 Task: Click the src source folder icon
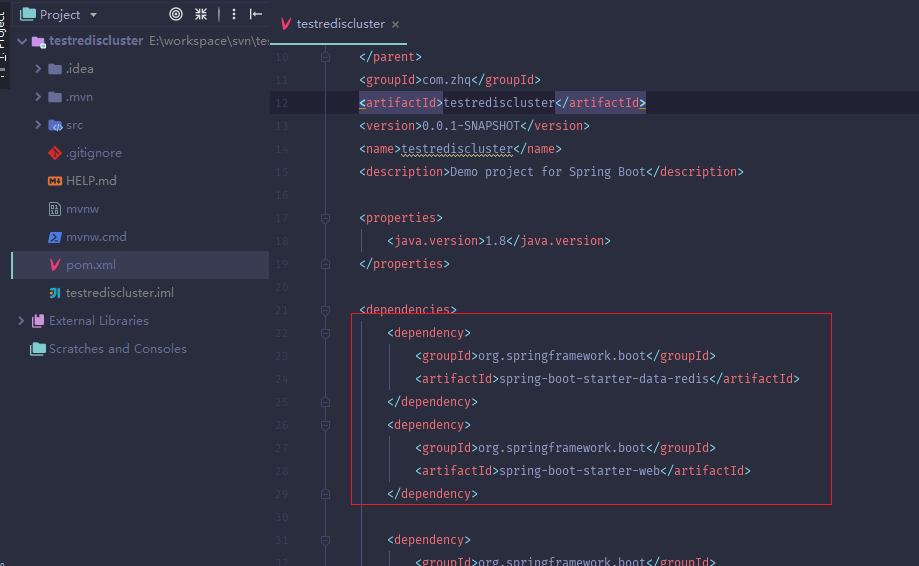[55, 125]
